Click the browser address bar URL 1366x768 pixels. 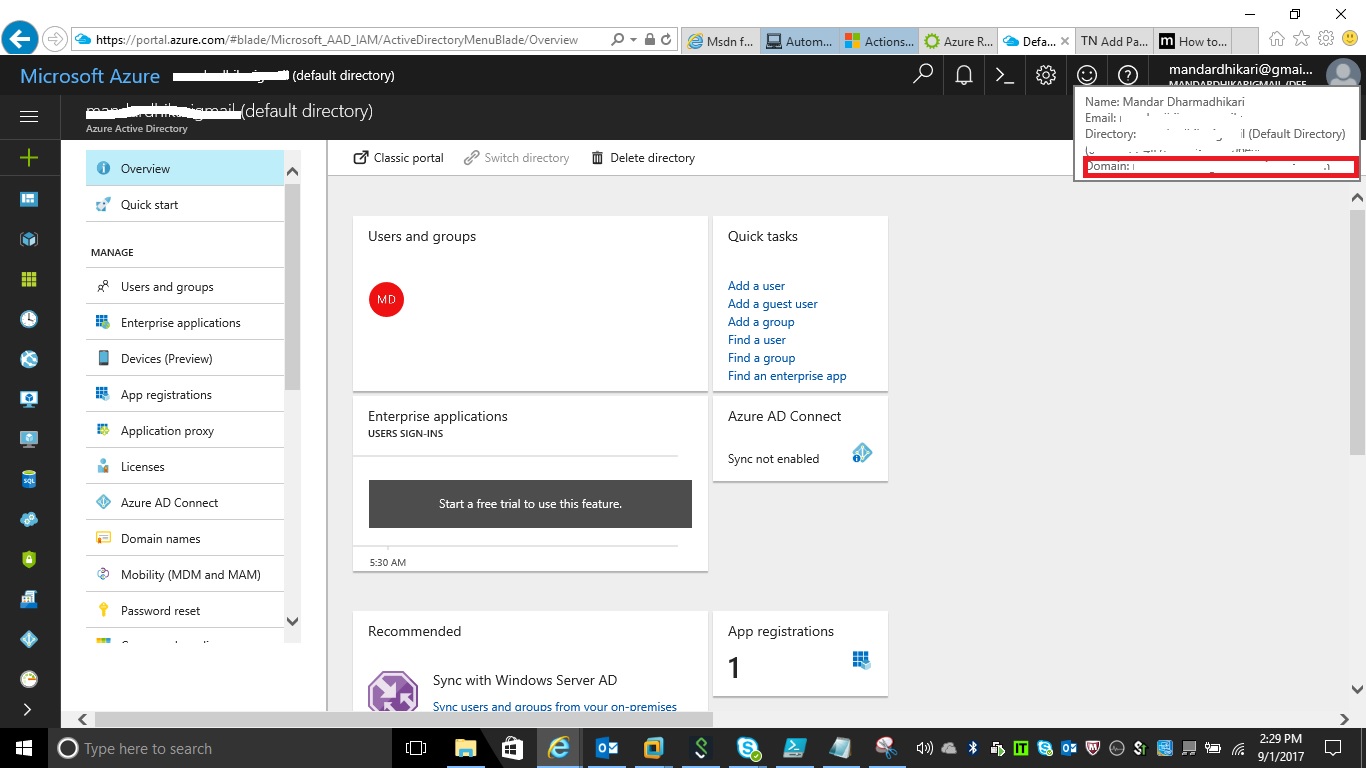[337, 40]
